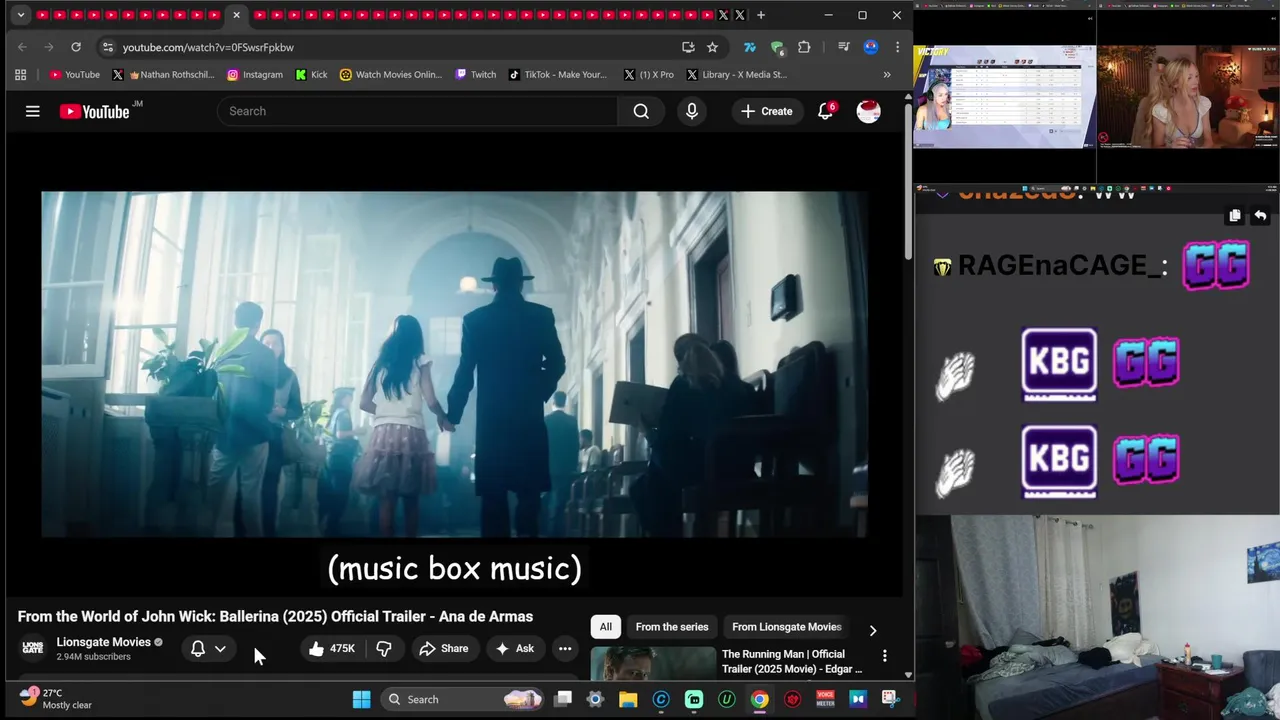Select From Lionsgate Movies chip

(x=787, y=627)
